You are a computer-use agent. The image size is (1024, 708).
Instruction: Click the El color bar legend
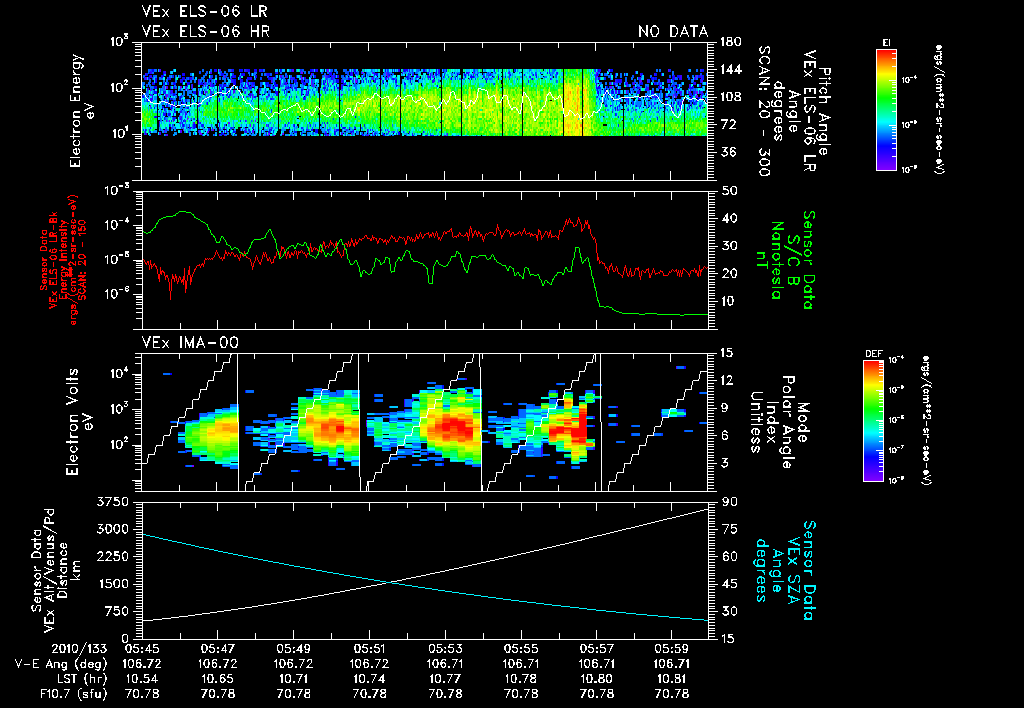[886, 109]
